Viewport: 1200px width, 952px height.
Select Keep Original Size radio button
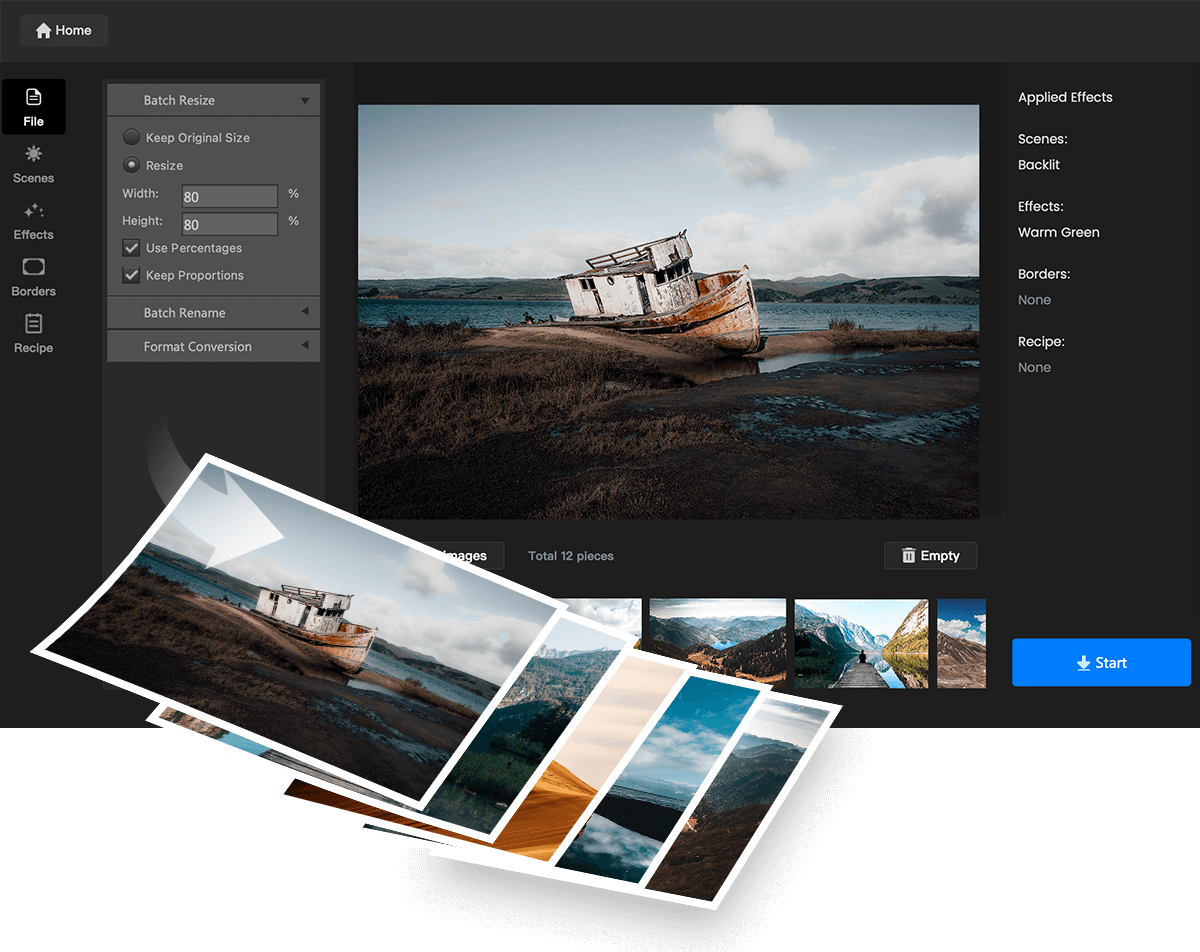point(131,137)
